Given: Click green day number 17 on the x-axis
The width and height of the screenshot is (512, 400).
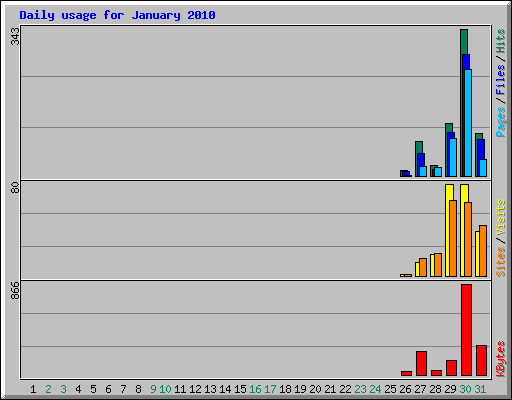Looking at the screenshot, I should tap(270, 389).
